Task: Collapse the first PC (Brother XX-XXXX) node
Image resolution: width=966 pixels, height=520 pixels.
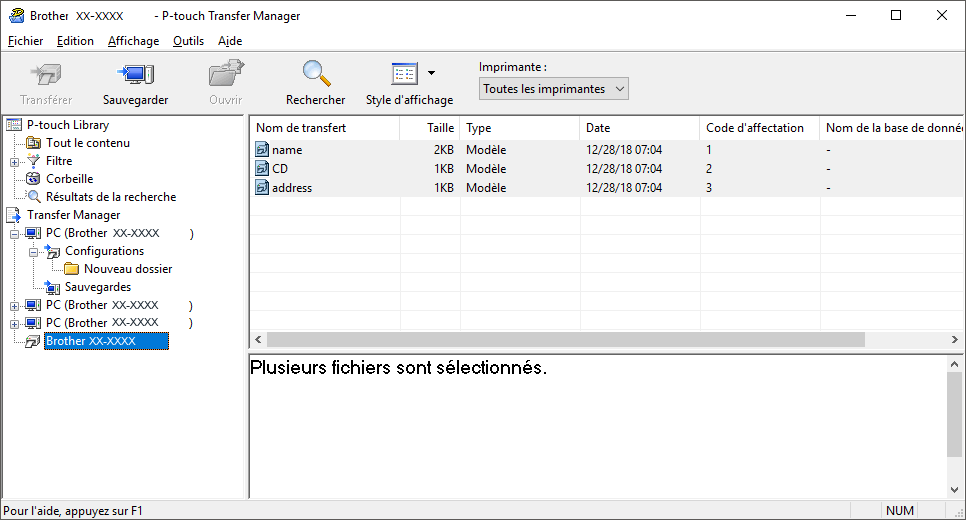Action: [14, 235]
